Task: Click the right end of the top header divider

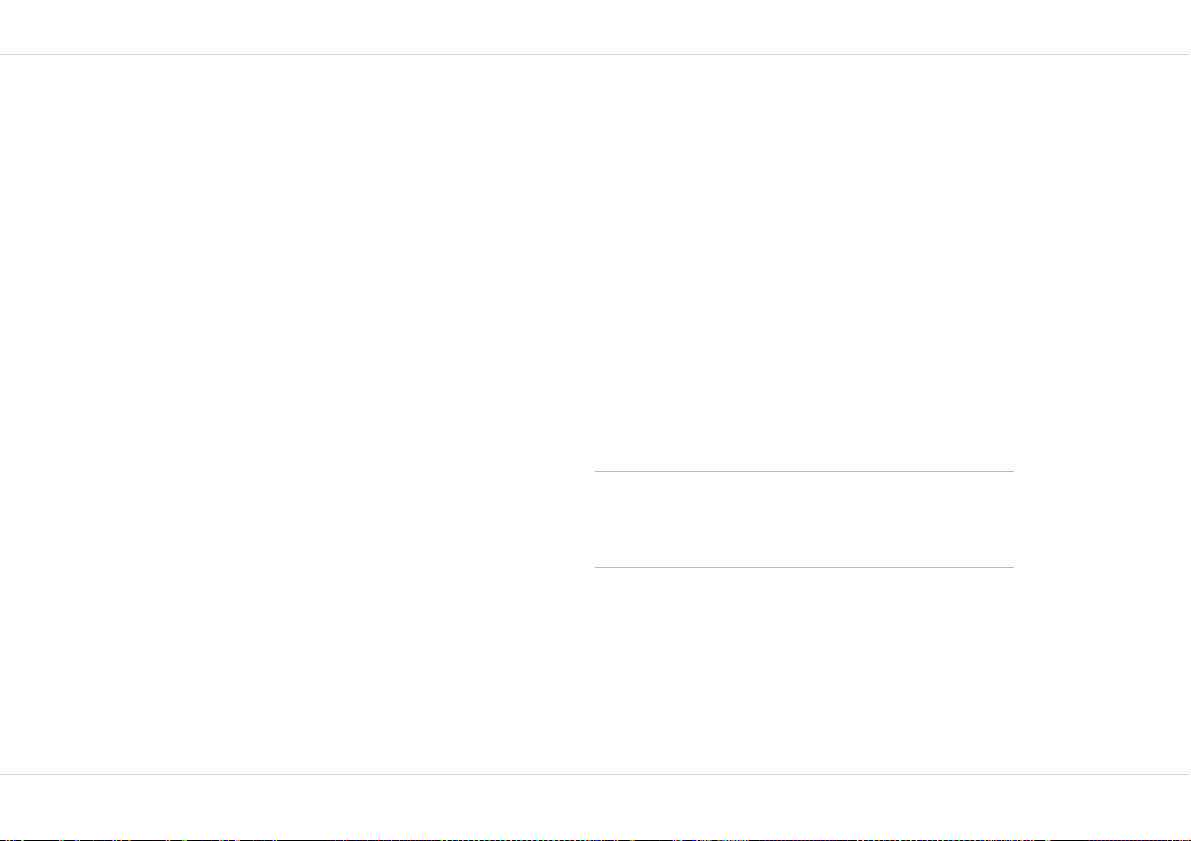Action: (x=1188, y=55)
